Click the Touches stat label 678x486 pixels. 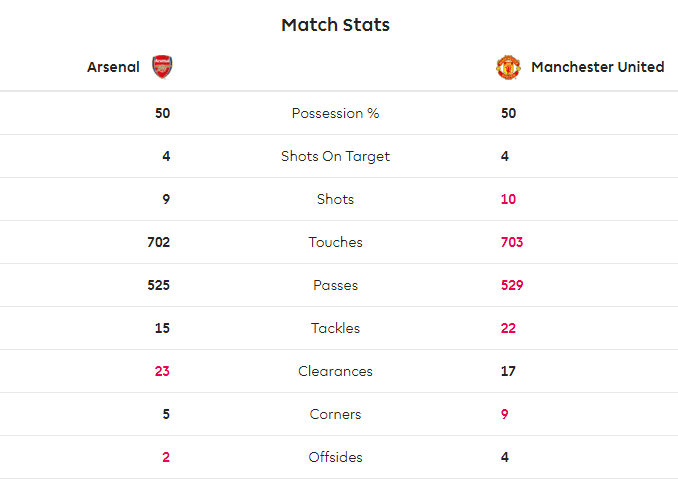(x=336, y=242)
